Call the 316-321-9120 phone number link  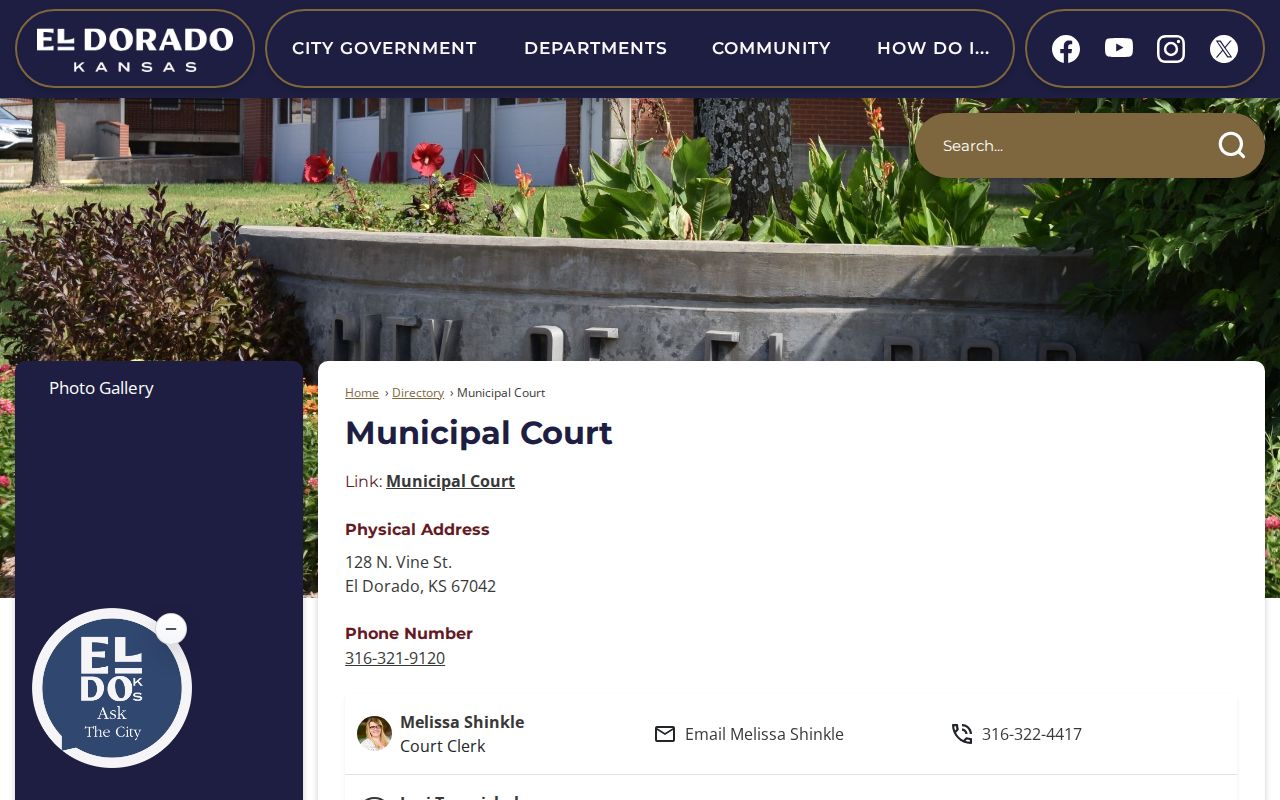[x=395, y=658]
